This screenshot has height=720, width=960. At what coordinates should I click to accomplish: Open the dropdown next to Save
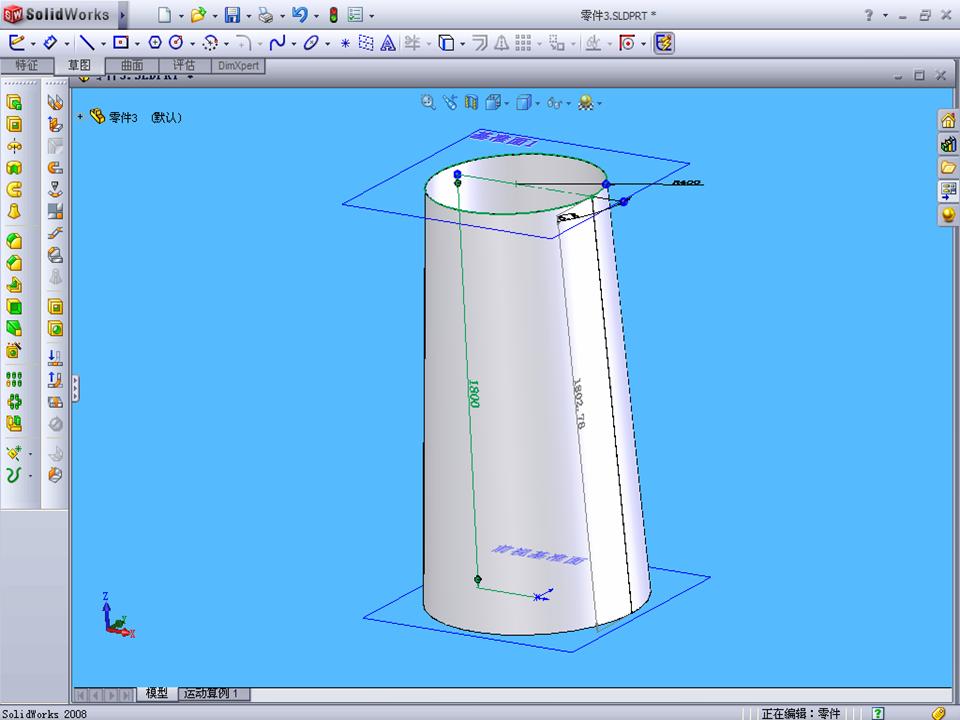point(249,16)
